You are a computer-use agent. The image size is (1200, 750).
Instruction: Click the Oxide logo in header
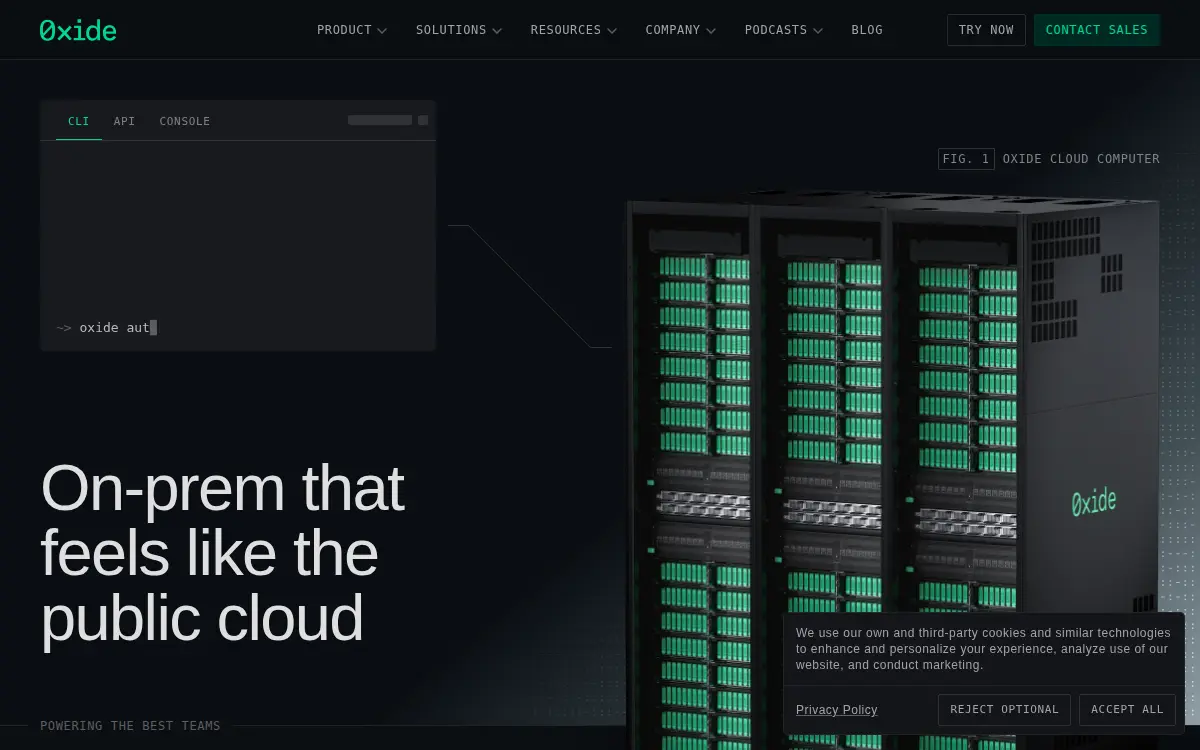(x=78, y=30)
